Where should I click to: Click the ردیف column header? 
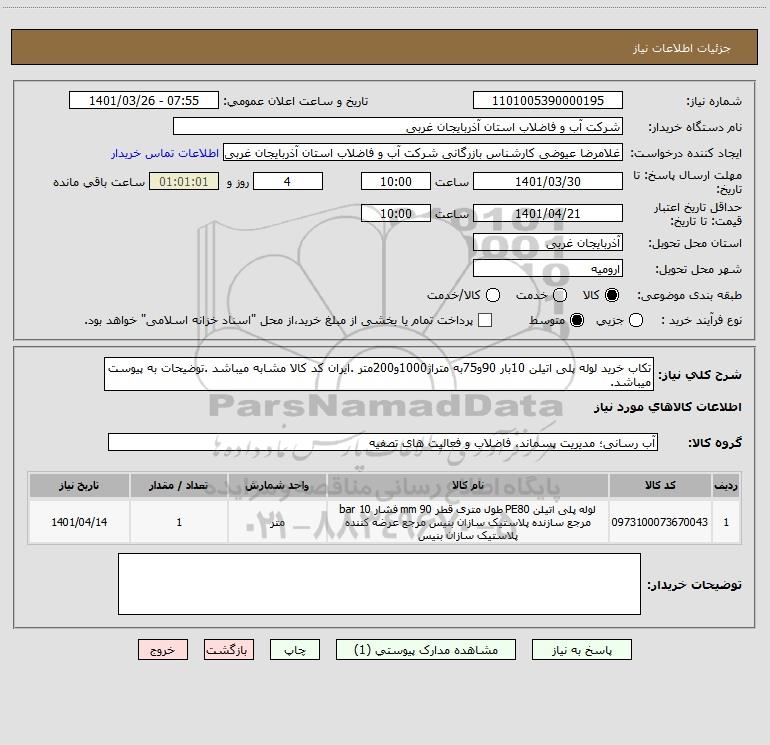(726, 485)
